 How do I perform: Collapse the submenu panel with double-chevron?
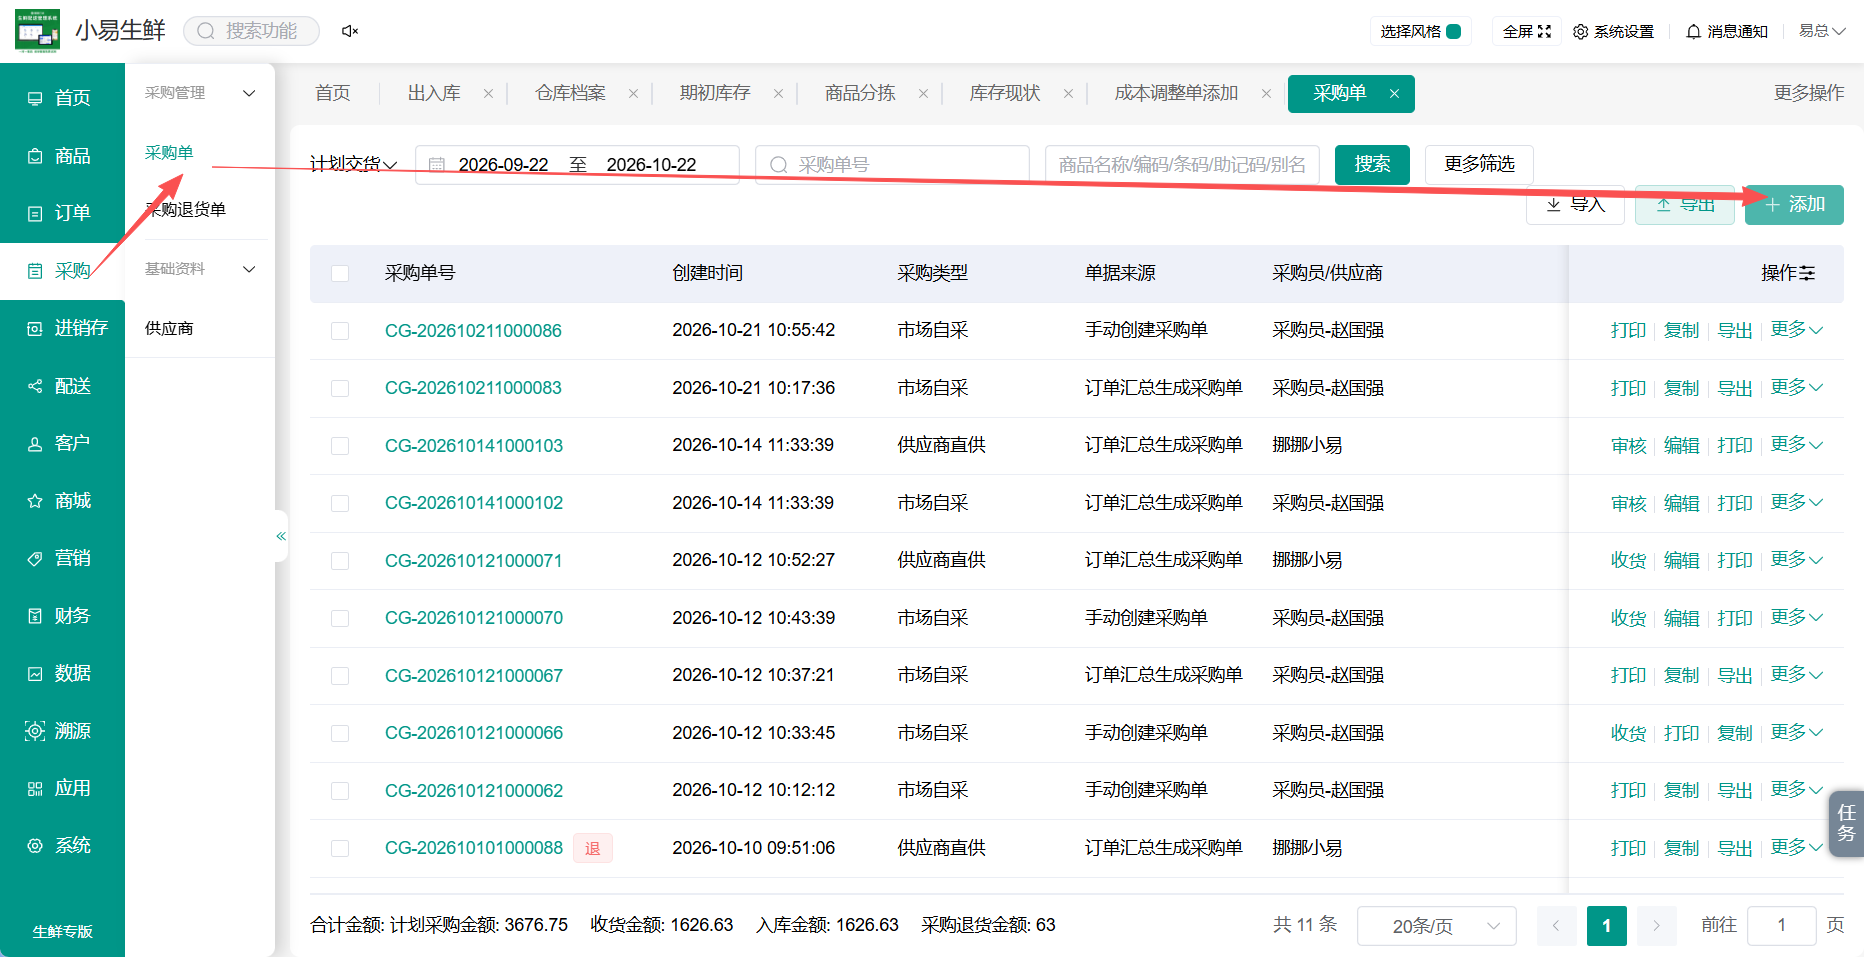(x=281, y=536)
